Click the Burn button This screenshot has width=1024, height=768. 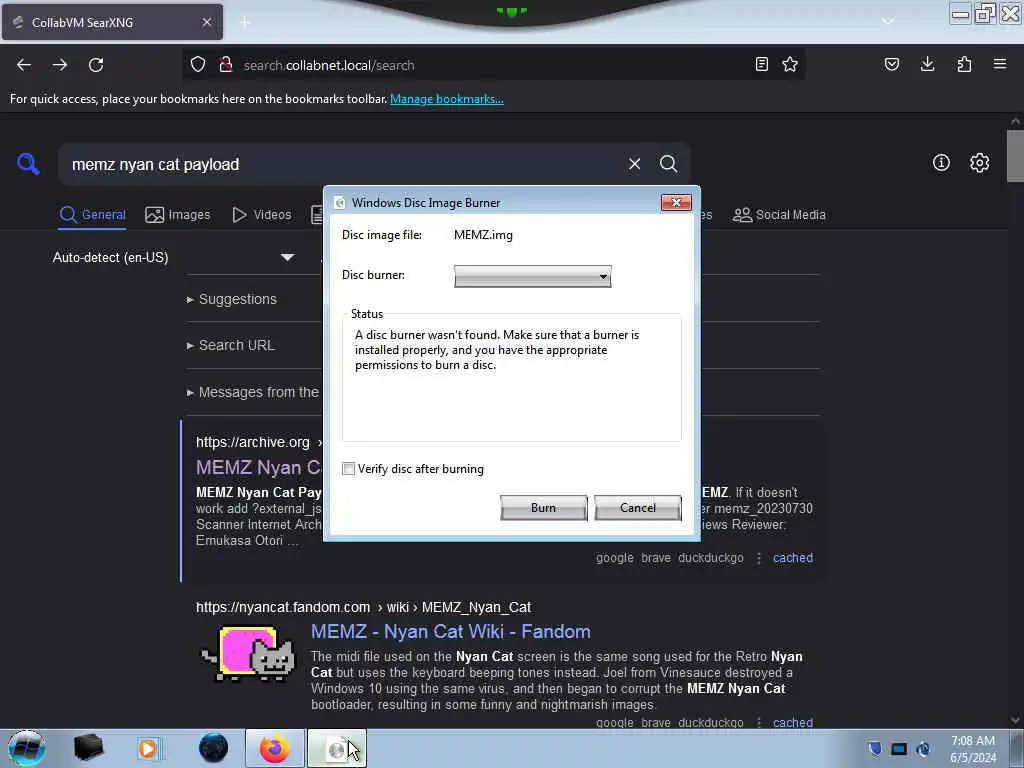(543, 508)
